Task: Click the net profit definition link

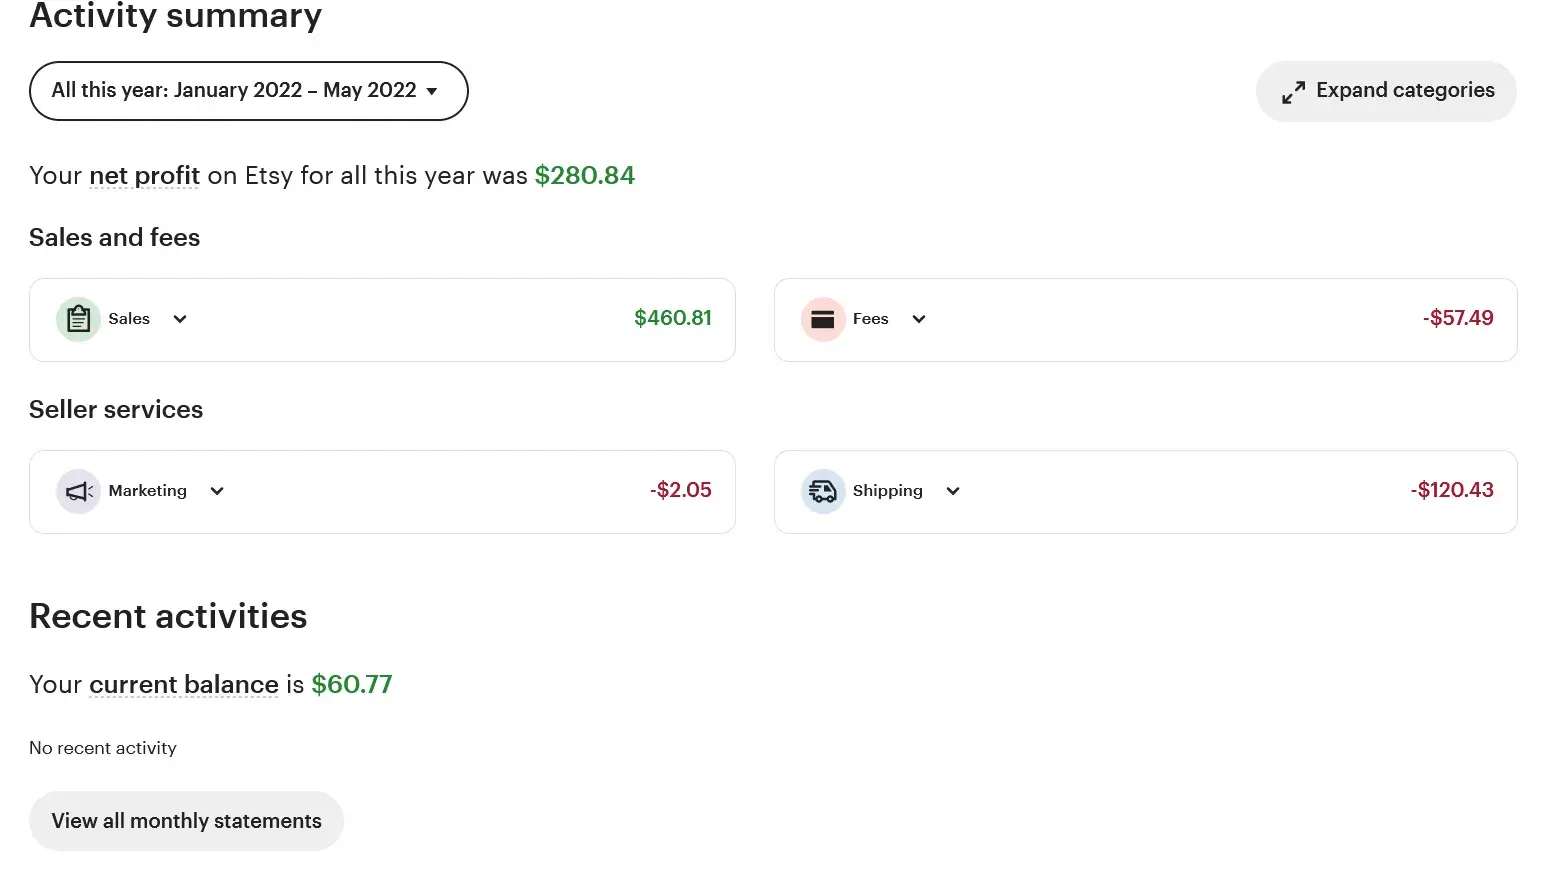Action: pyautogui.click(x=144, y=176)
